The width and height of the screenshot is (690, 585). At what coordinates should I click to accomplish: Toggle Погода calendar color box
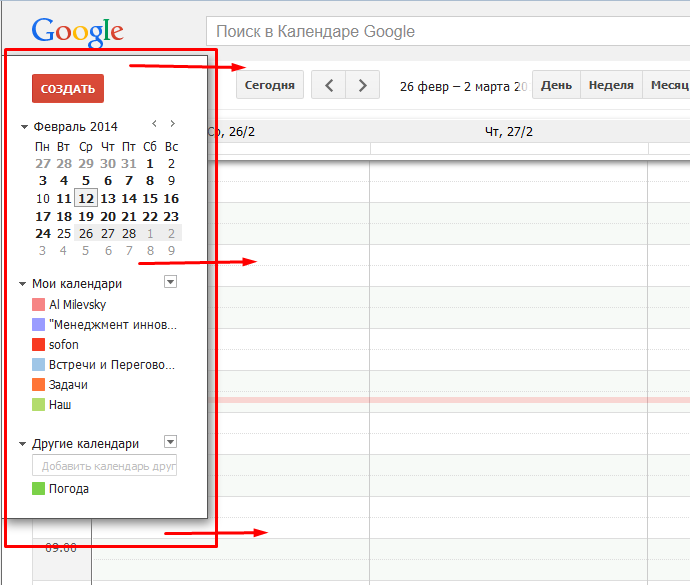tap(38, 489)
